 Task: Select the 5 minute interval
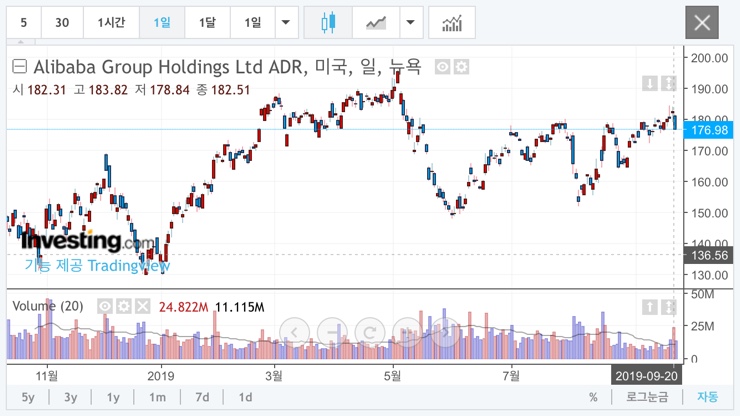pyautogui.click(x=24, y=22)
